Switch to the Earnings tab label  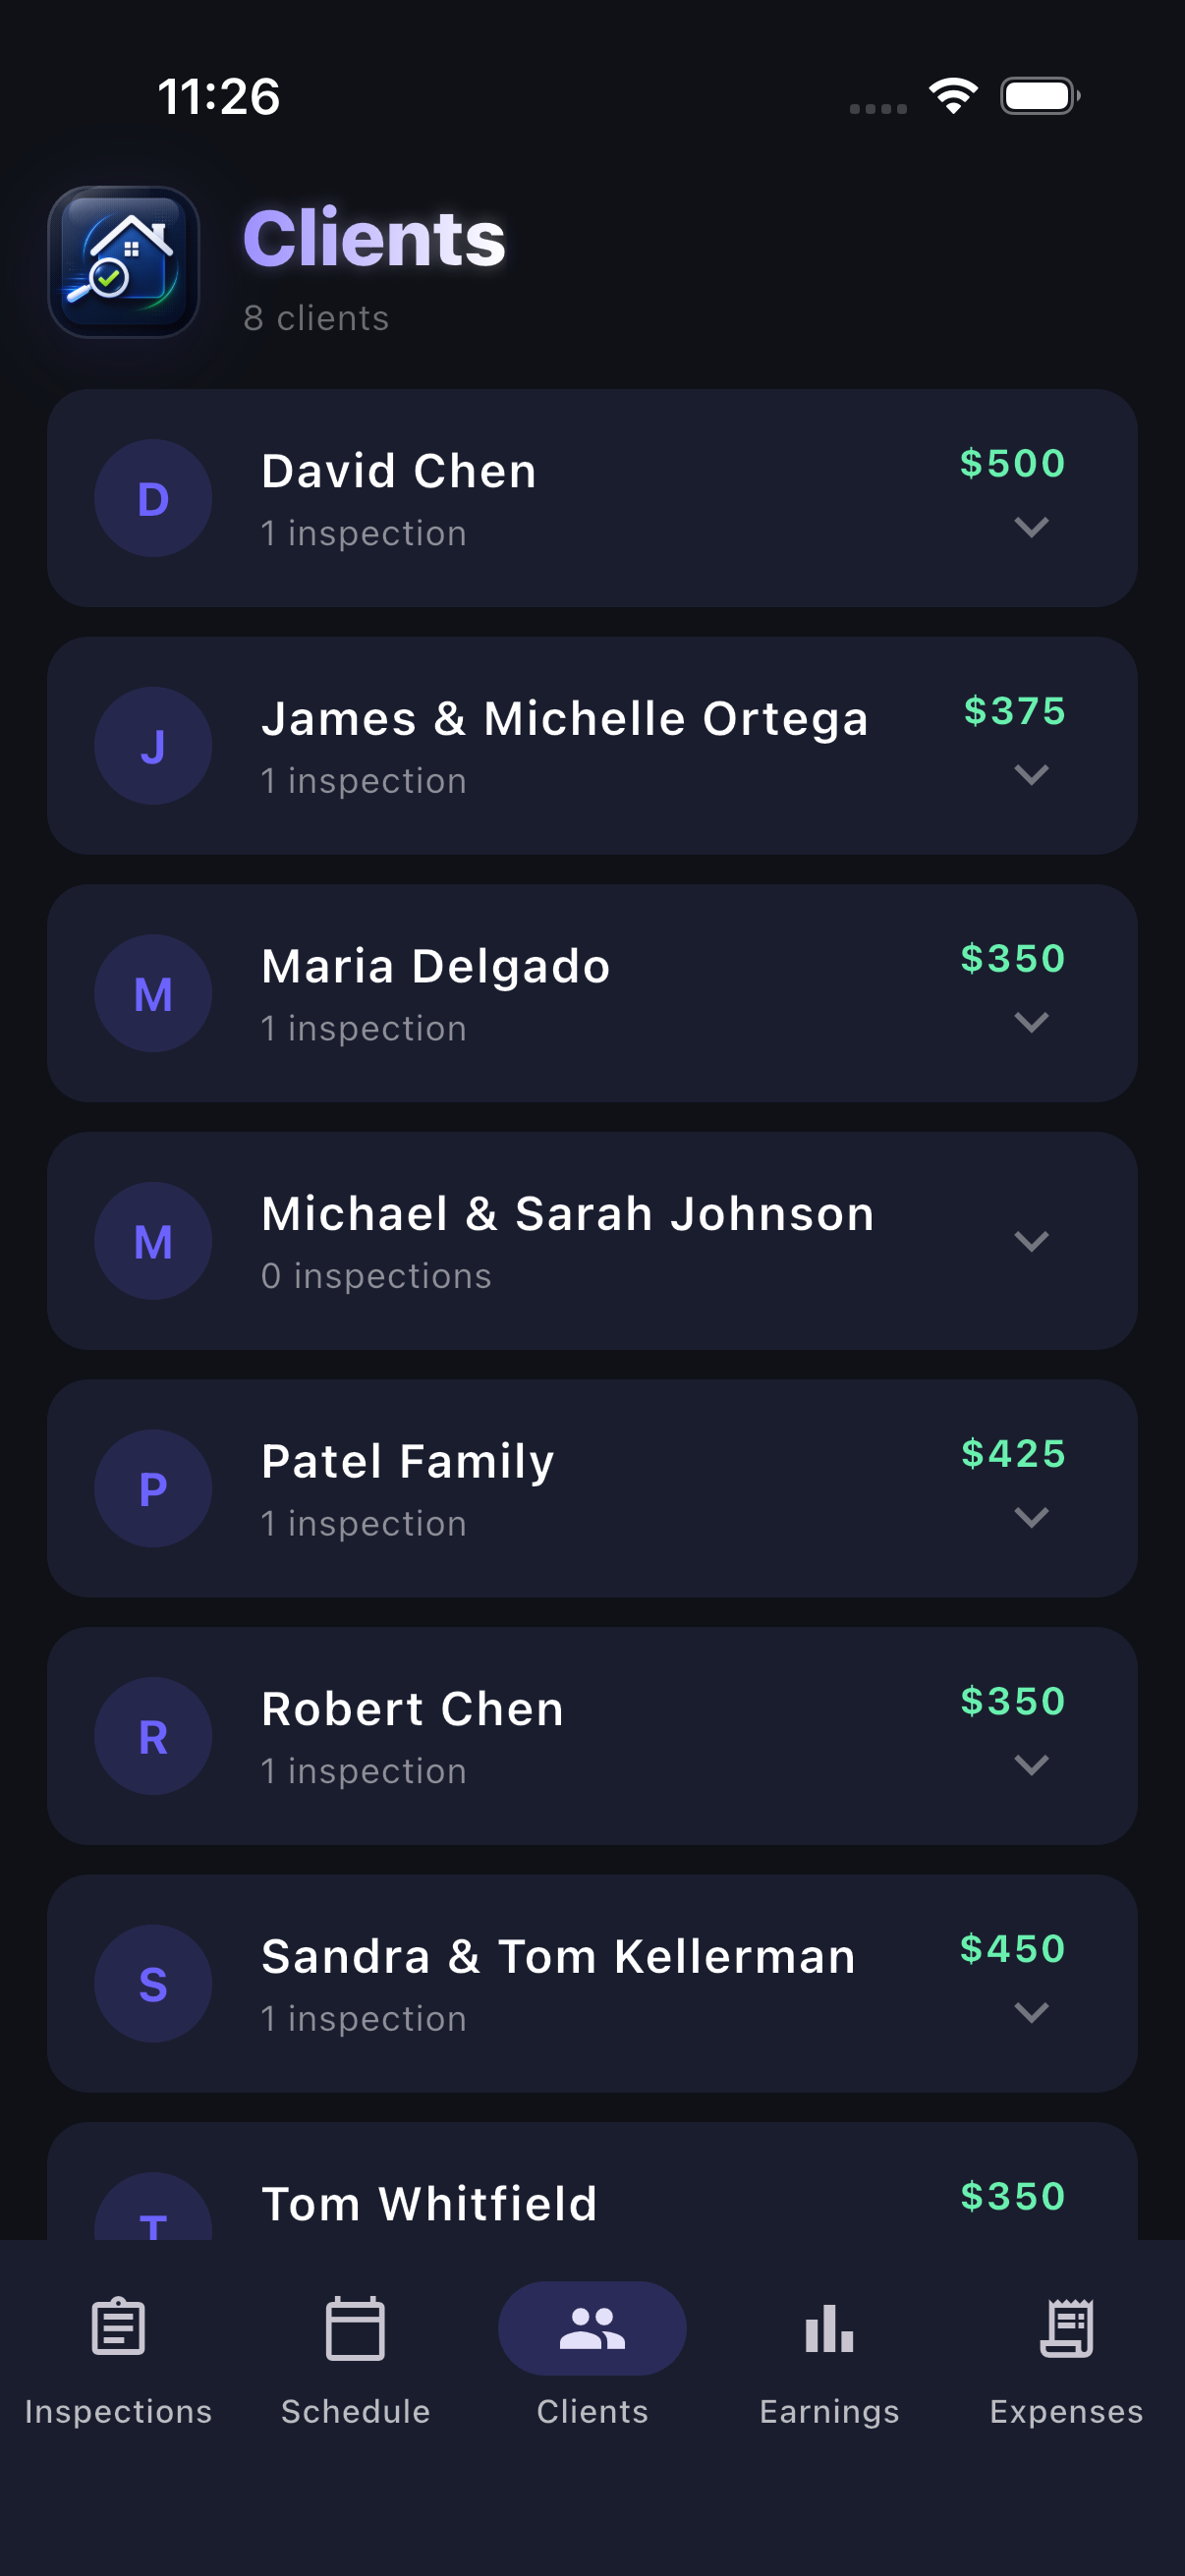829,2411
